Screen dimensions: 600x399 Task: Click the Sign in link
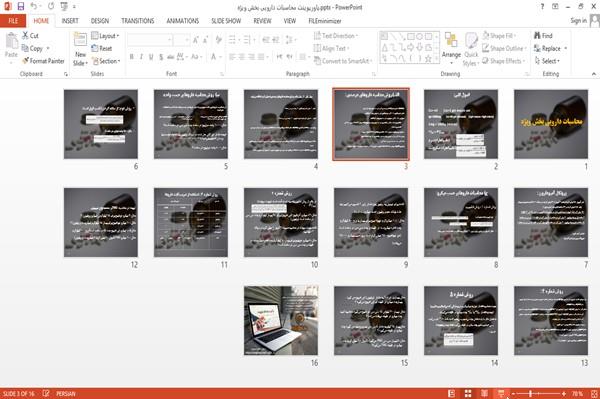point(578,21)
